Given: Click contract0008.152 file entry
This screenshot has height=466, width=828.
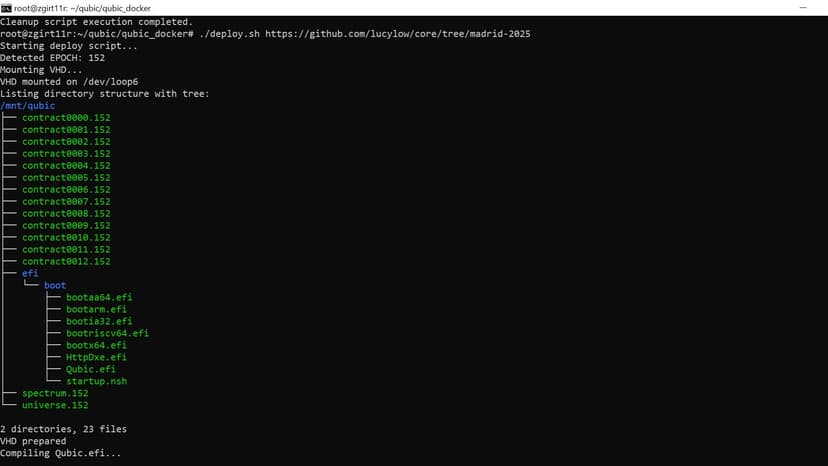Looking at the screenshot, I should point(66,213).
